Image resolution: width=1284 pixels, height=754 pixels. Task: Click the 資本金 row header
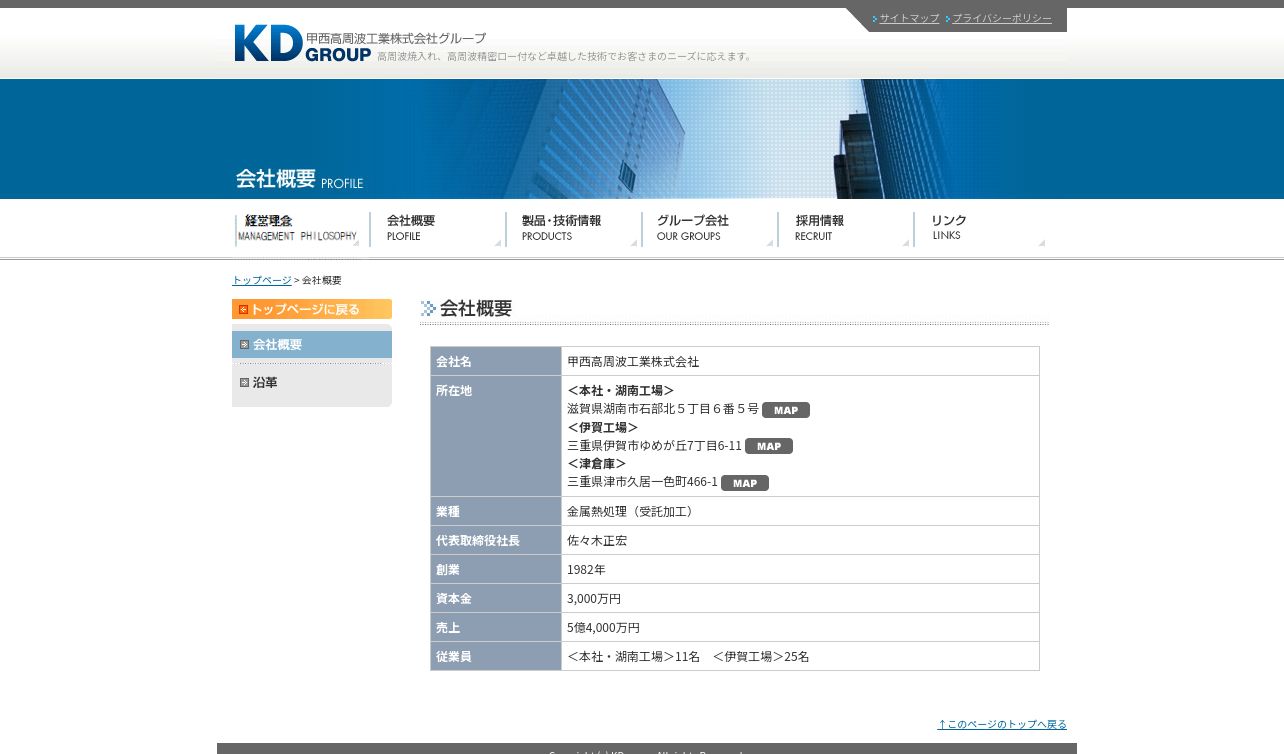496,598
